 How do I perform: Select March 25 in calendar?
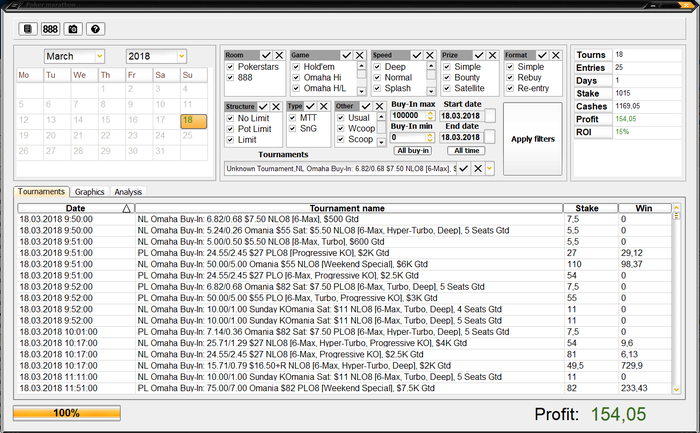(x=194, y=136)
